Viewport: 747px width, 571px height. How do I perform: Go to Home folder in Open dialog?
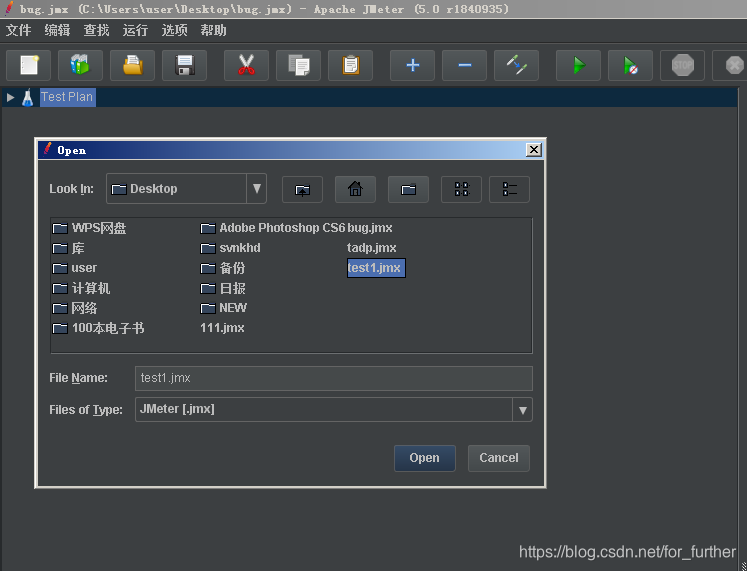(x=355, y=190)
